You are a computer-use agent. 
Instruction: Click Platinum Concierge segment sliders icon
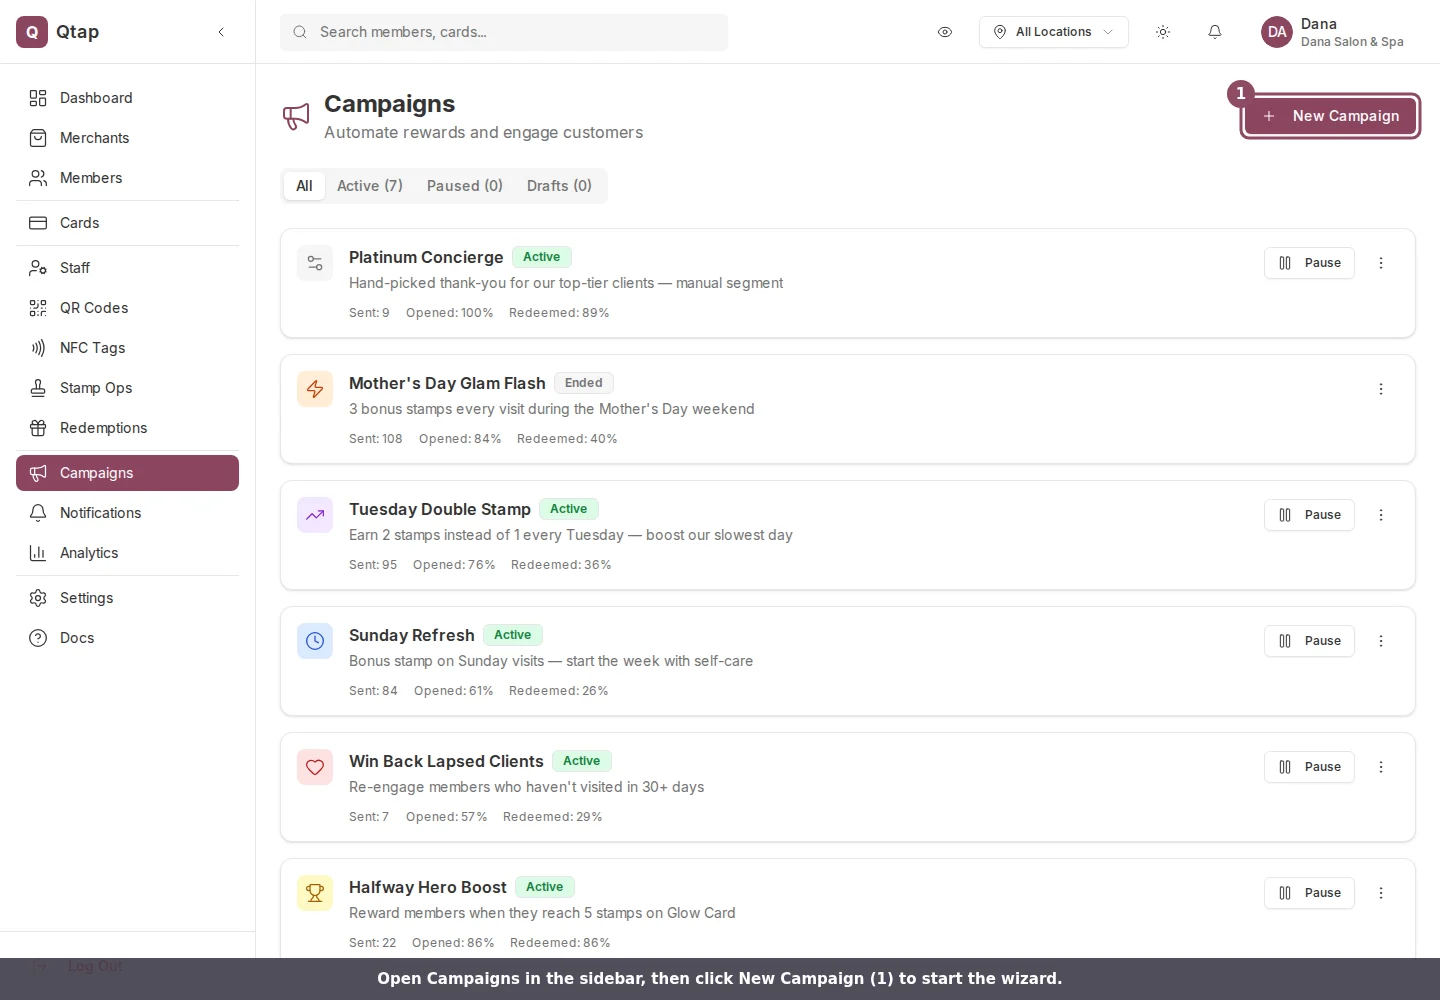315,264
